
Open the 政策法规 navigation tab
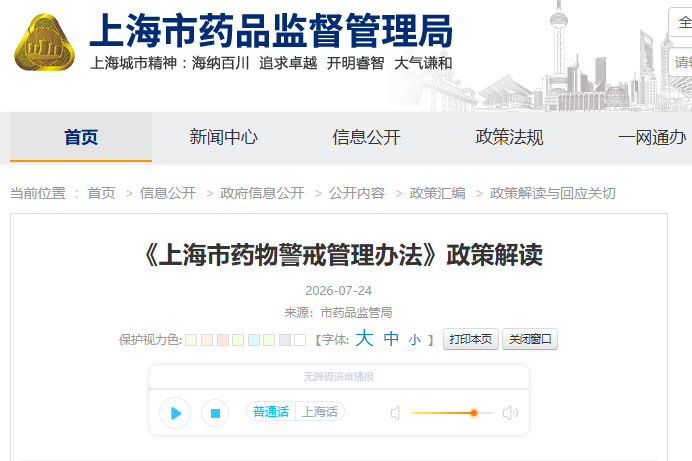[509, 137]
